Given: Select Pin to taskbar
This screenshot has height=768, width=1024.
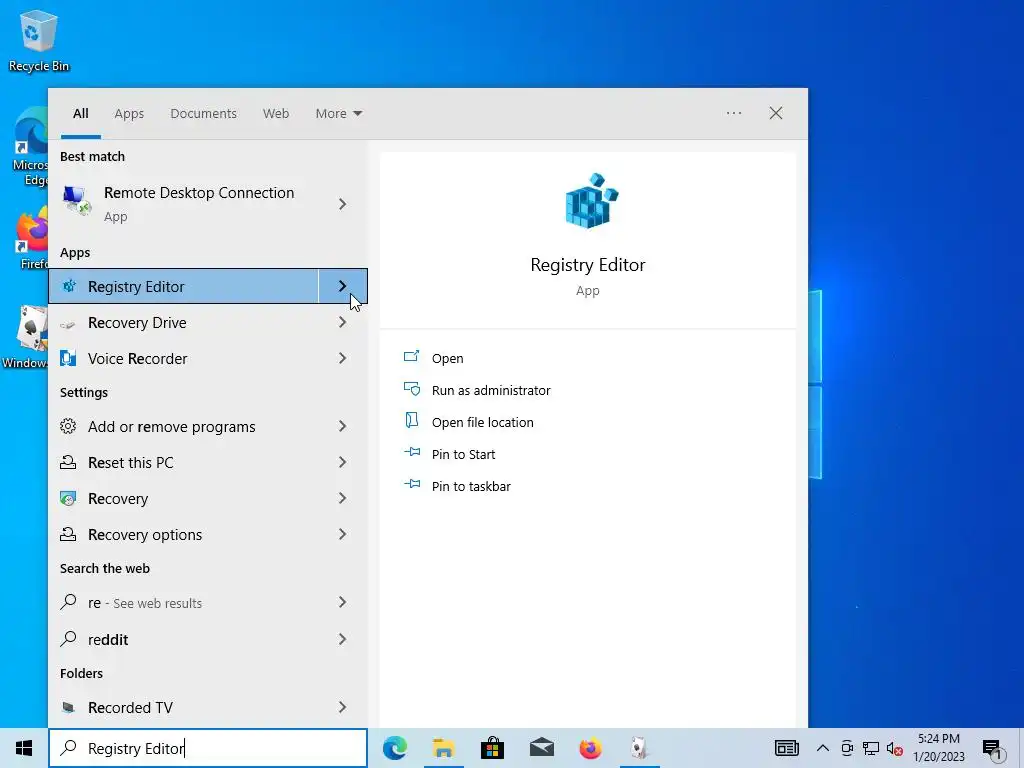Looking at the screenshot, I should click(471, 487).
